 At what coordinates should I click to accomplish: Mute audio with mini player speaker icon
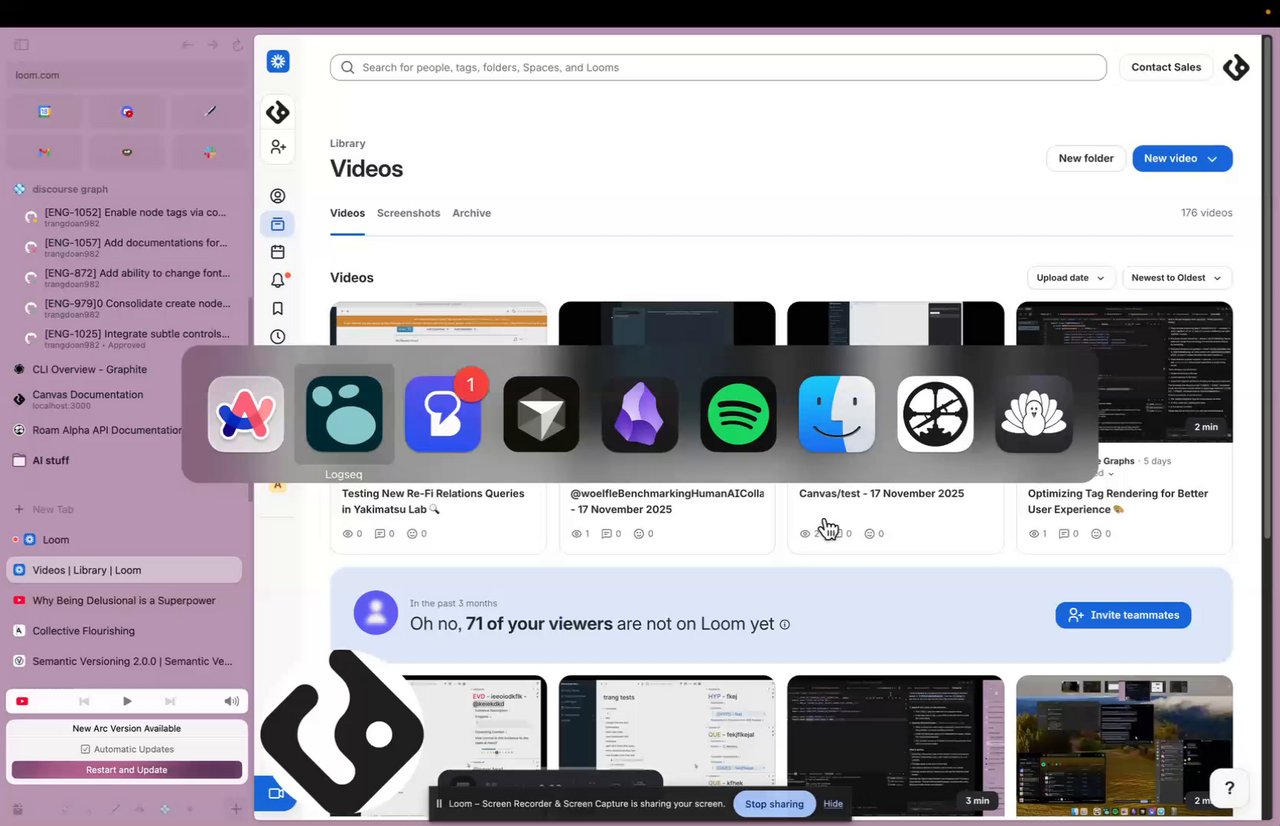231,702
